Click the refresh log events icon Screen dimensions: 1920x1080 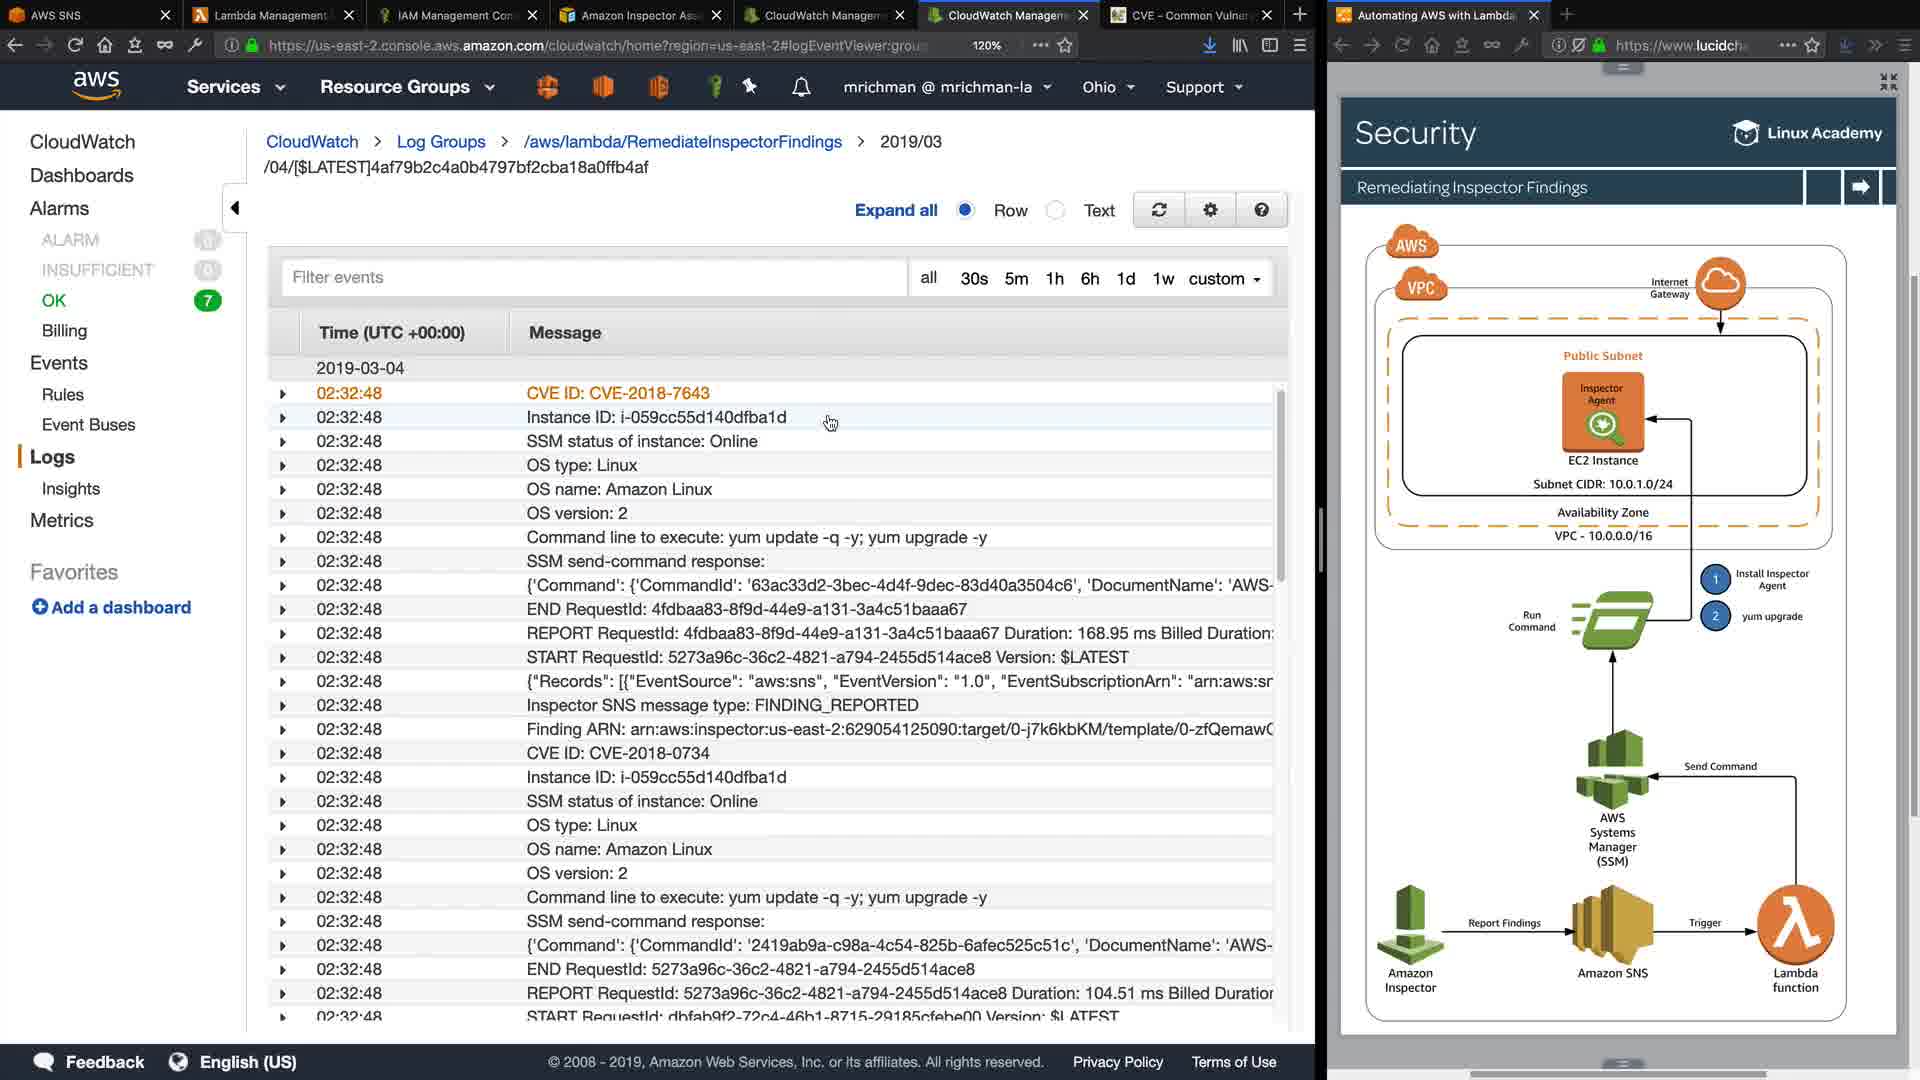pyautogui.click(x=1159, y=210)
